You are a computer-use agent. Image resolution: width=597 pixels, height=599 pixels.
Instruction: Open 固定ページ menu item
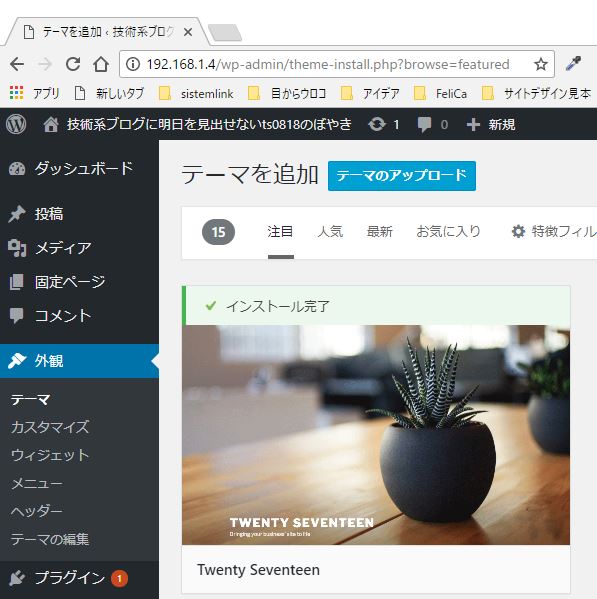point(79,282)
